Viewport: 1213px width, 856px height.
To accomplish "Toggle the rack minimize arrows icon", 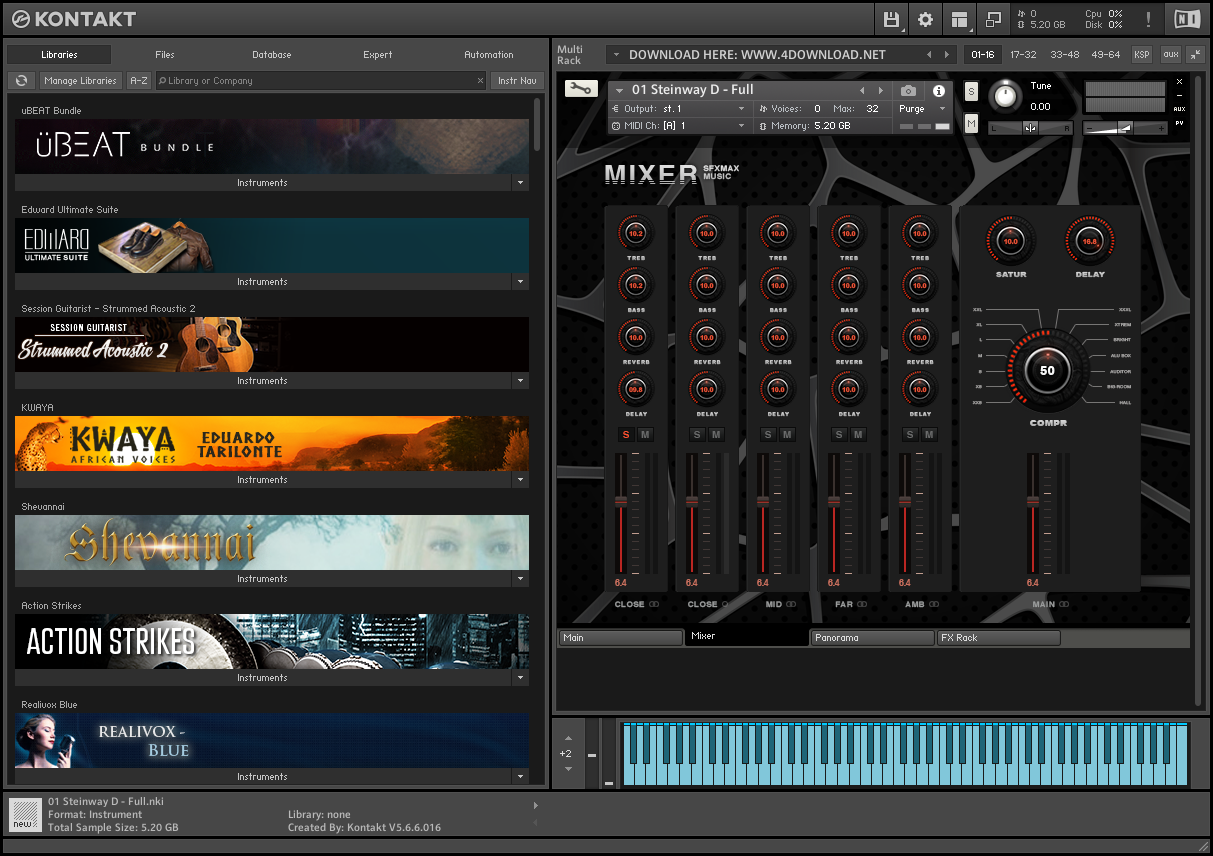I will pyautogui.click(x=1194, y=55).
